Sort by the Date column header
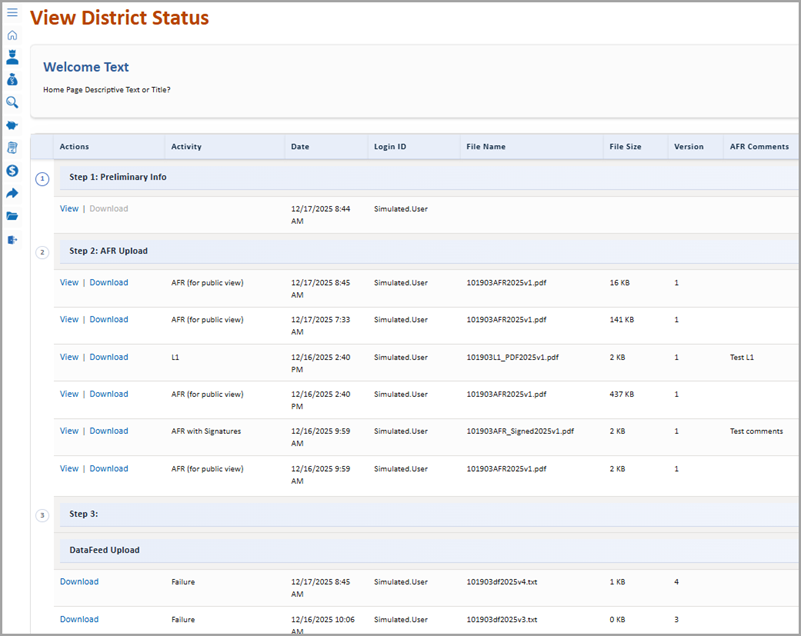The width and height of the screenshot is (801, 636). click(x=300, y=147)
